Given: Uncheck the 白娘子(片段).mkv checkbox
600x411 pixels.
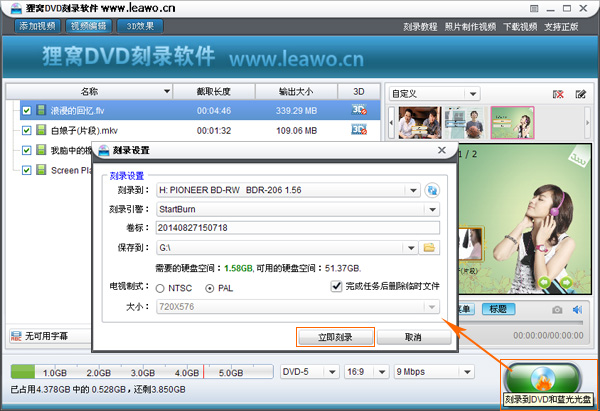Looking at the screenshot, I should (26, 130).
